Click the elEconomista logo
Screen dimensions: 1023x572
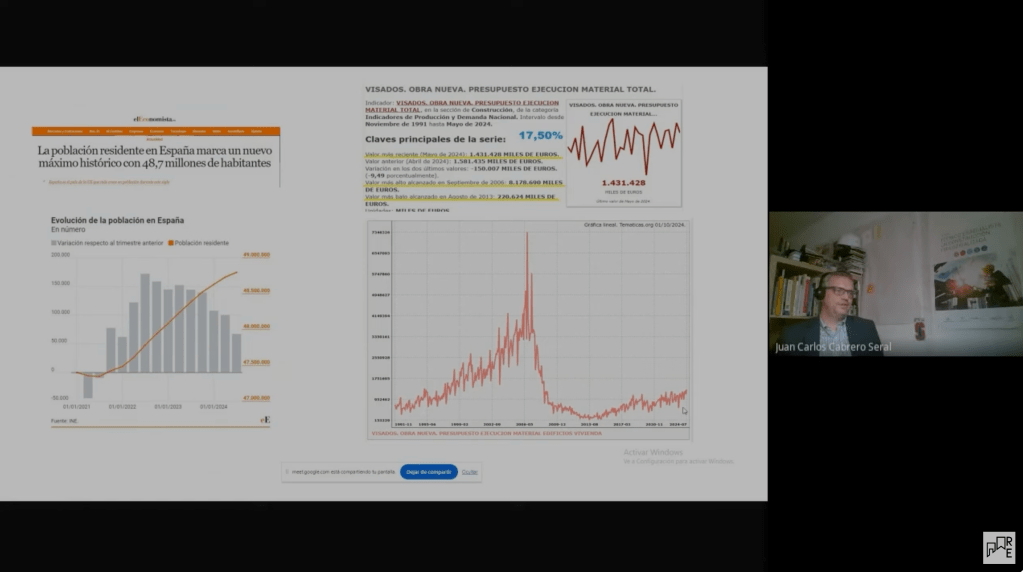coord(155,119)
